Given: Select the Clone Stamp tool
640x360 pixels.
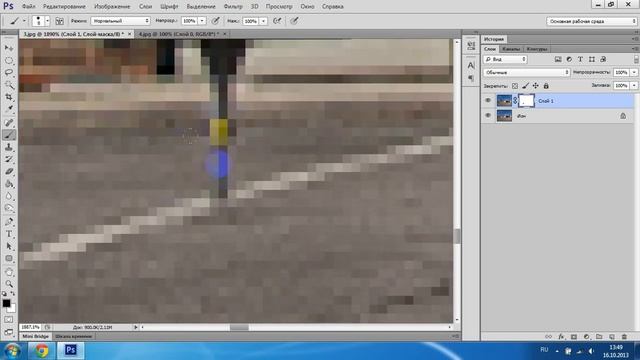Looking at the screenshot, I should coord(9,147).
